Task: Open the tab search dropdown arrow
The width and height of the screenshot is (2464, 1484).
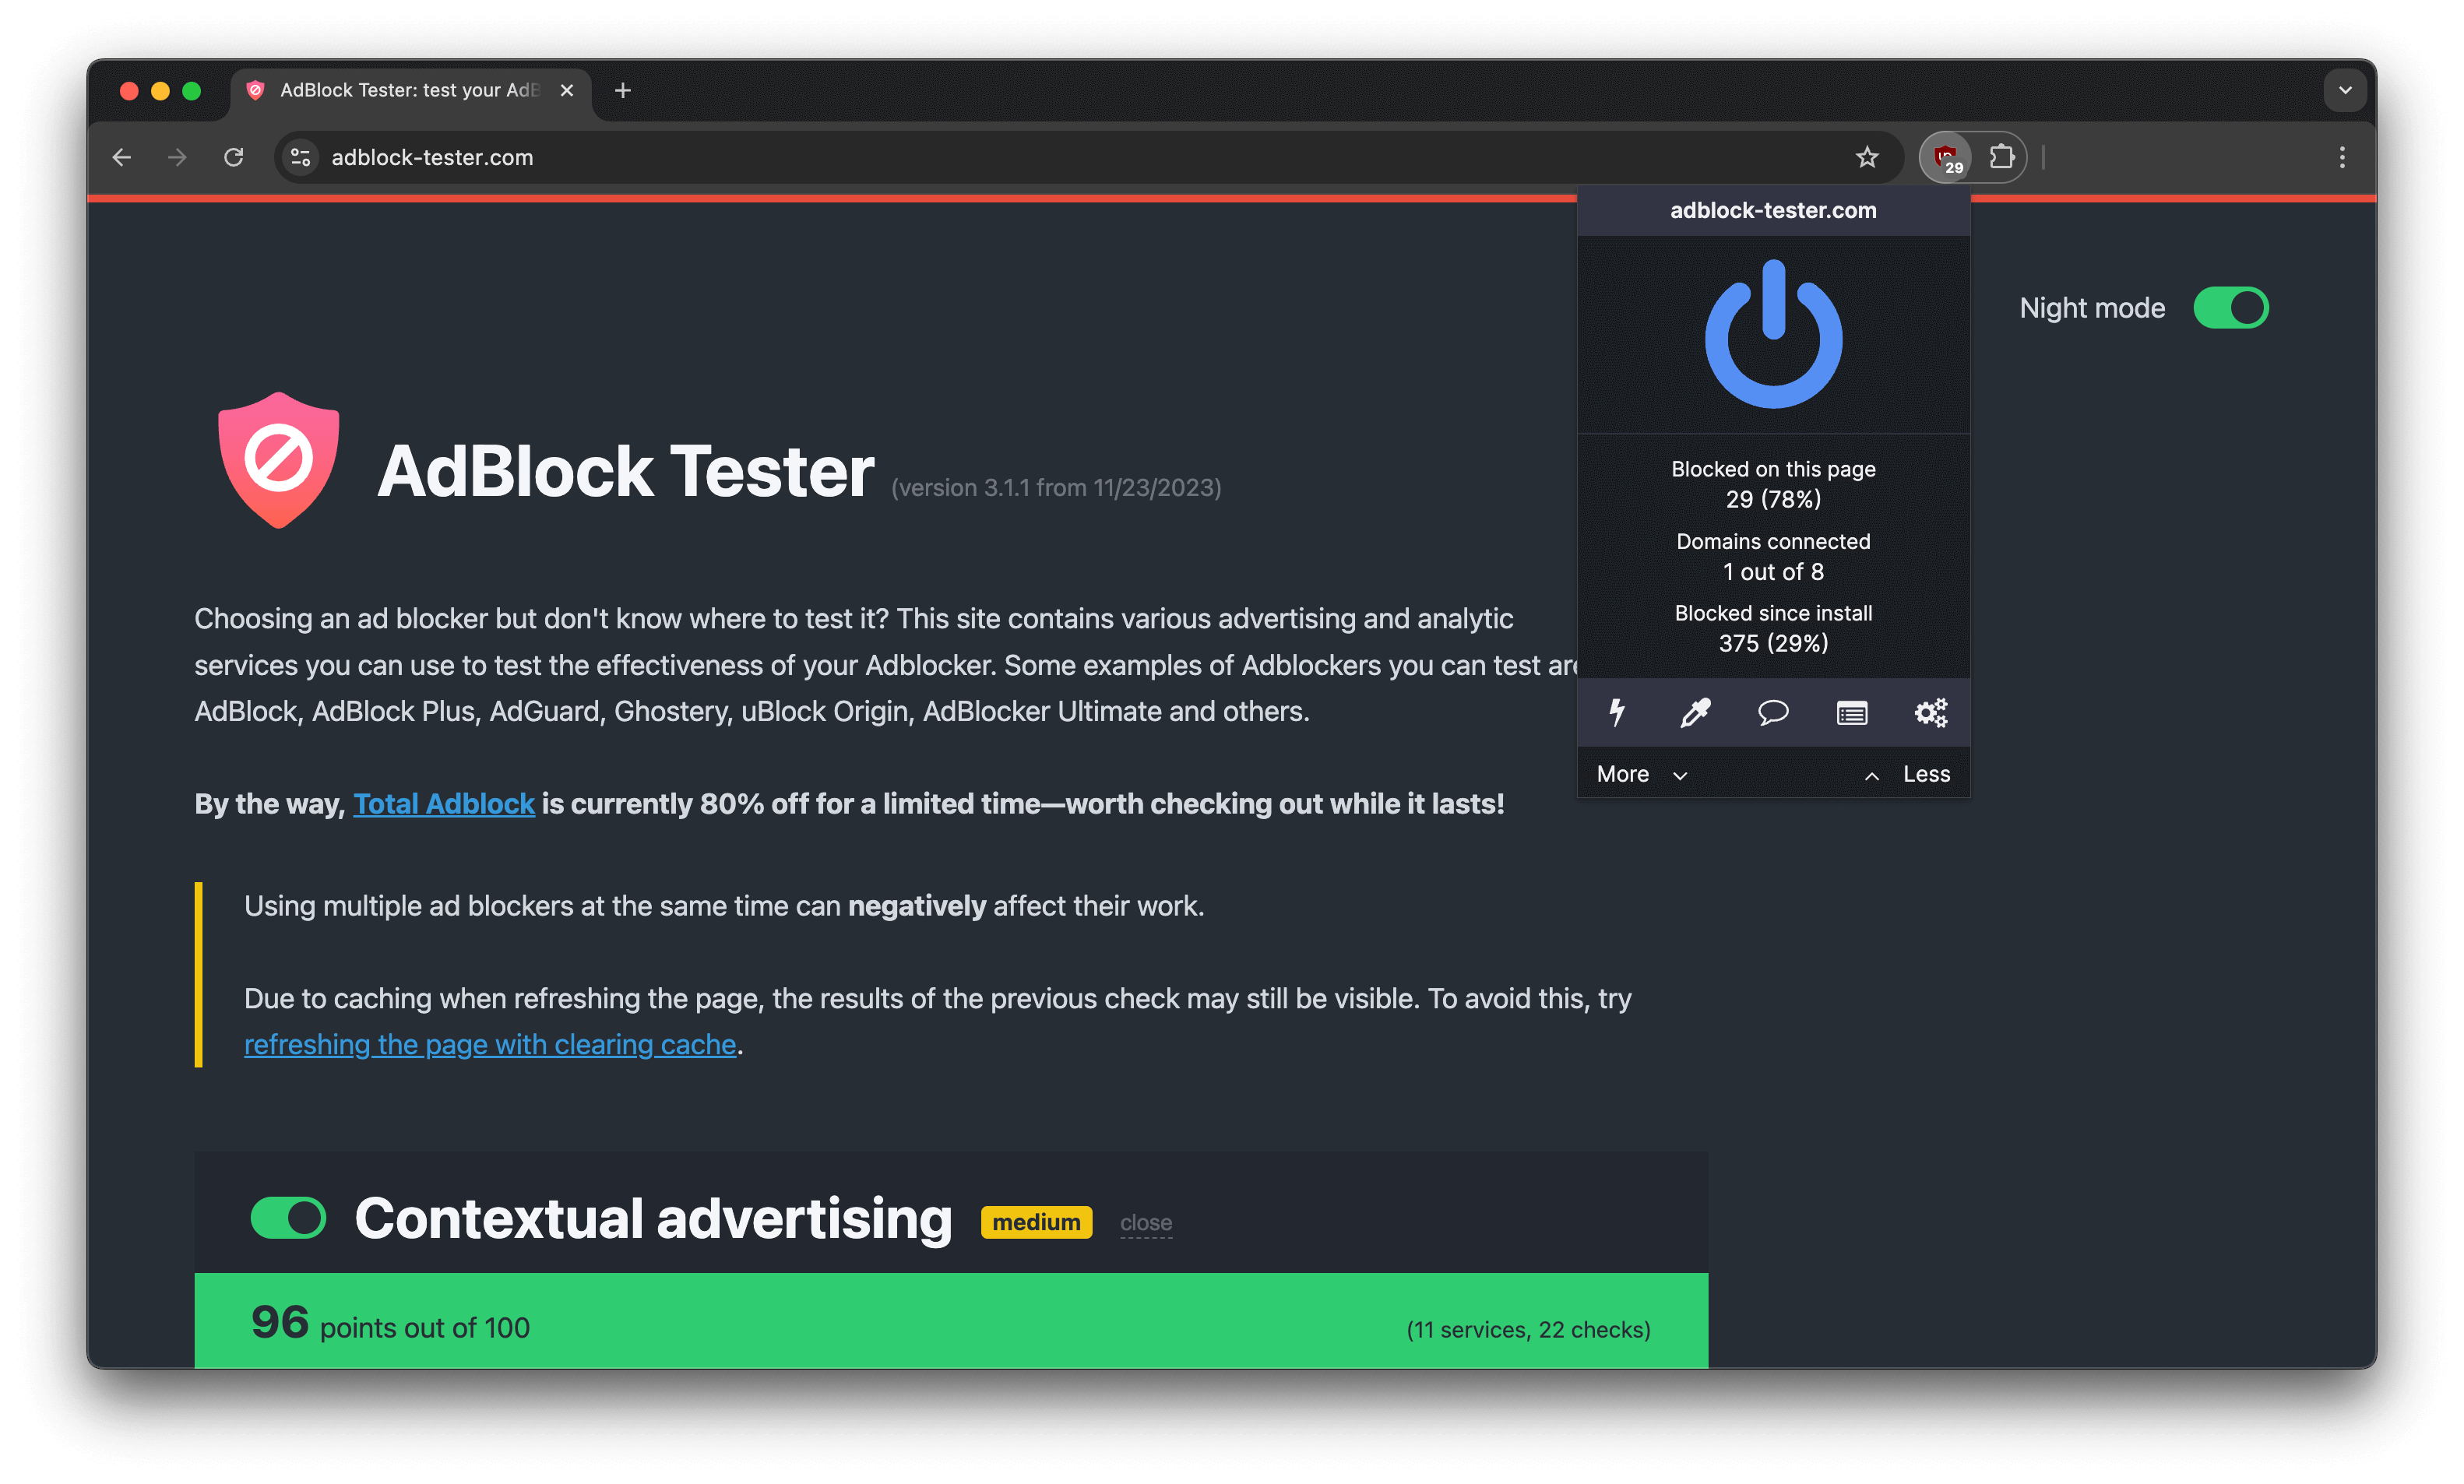Action: (x=2345, y=90)
